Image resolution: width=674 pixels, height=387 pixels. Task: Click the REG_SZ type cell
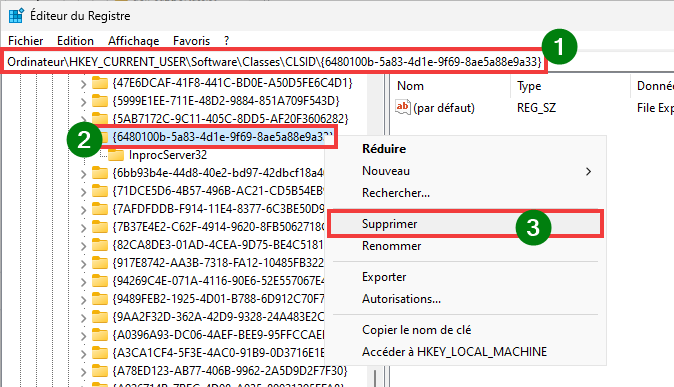pos(536,108)
